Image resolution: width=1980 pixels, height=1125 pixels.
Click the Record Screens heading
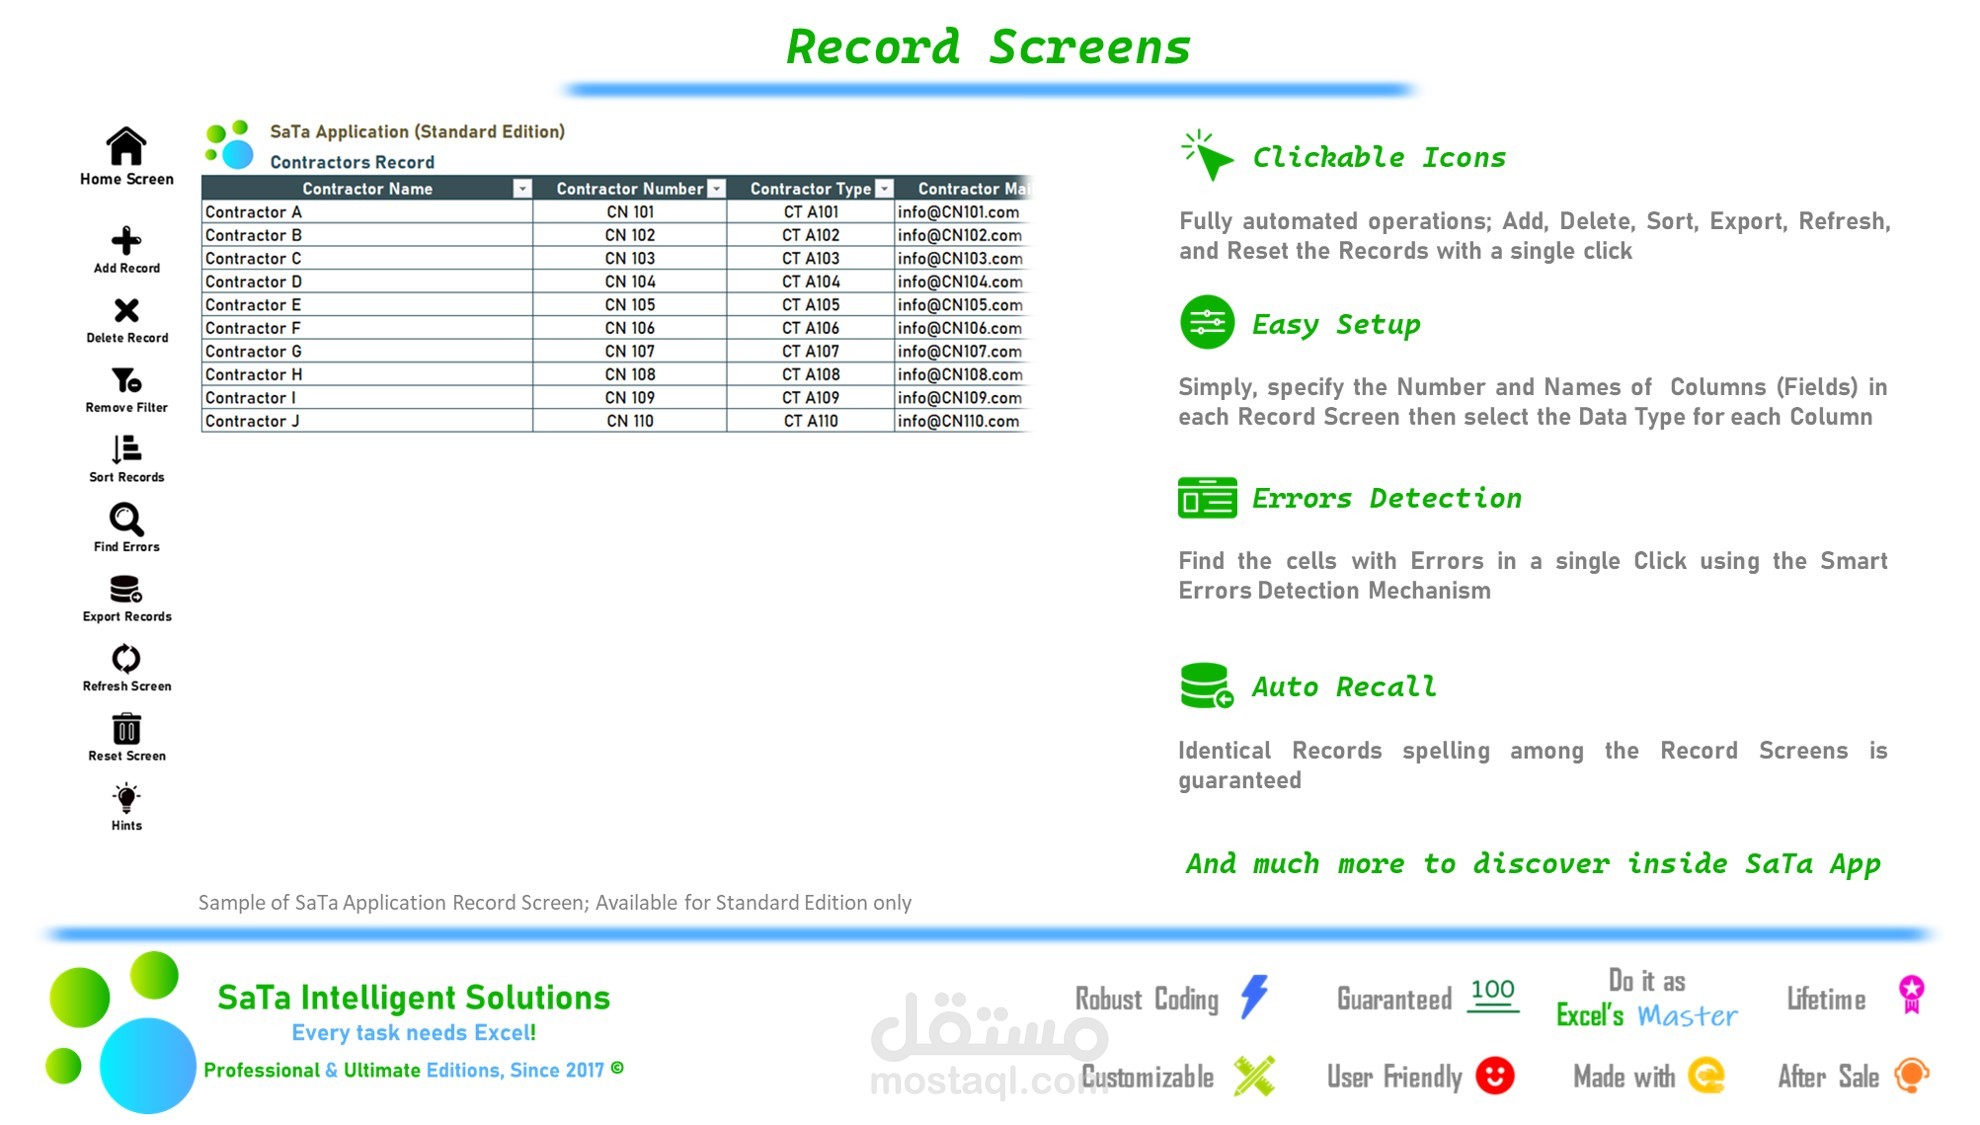(x=988, y=47)
